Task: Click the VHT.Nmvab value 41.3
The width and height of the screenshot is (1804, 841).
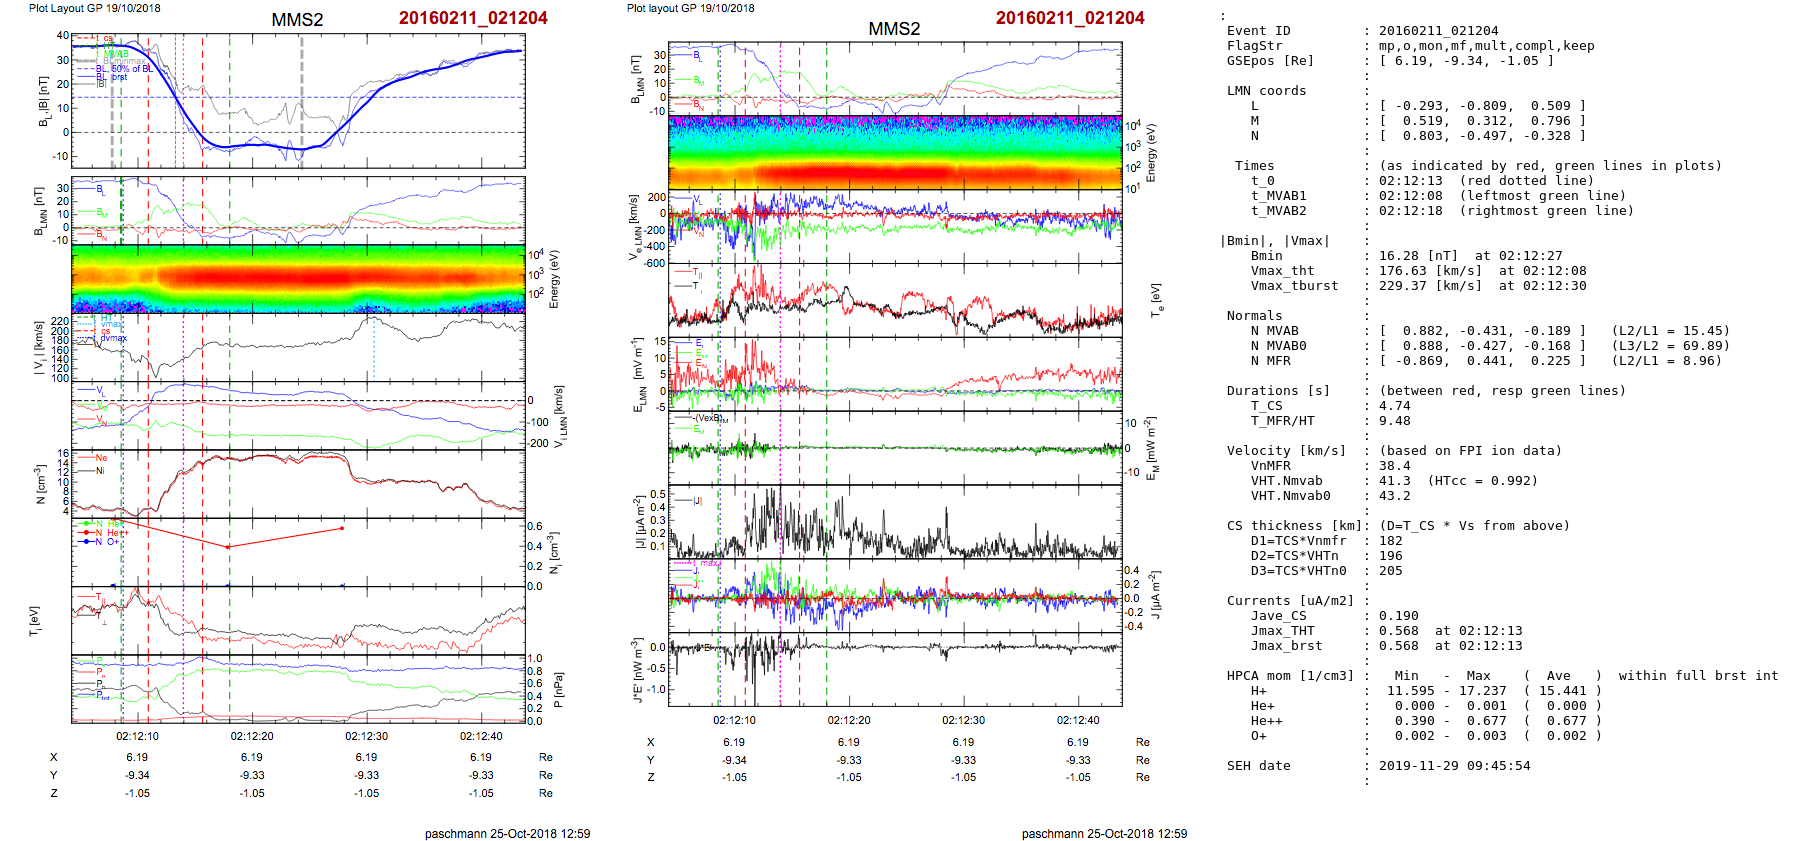Action: [x=1395, y=481]
